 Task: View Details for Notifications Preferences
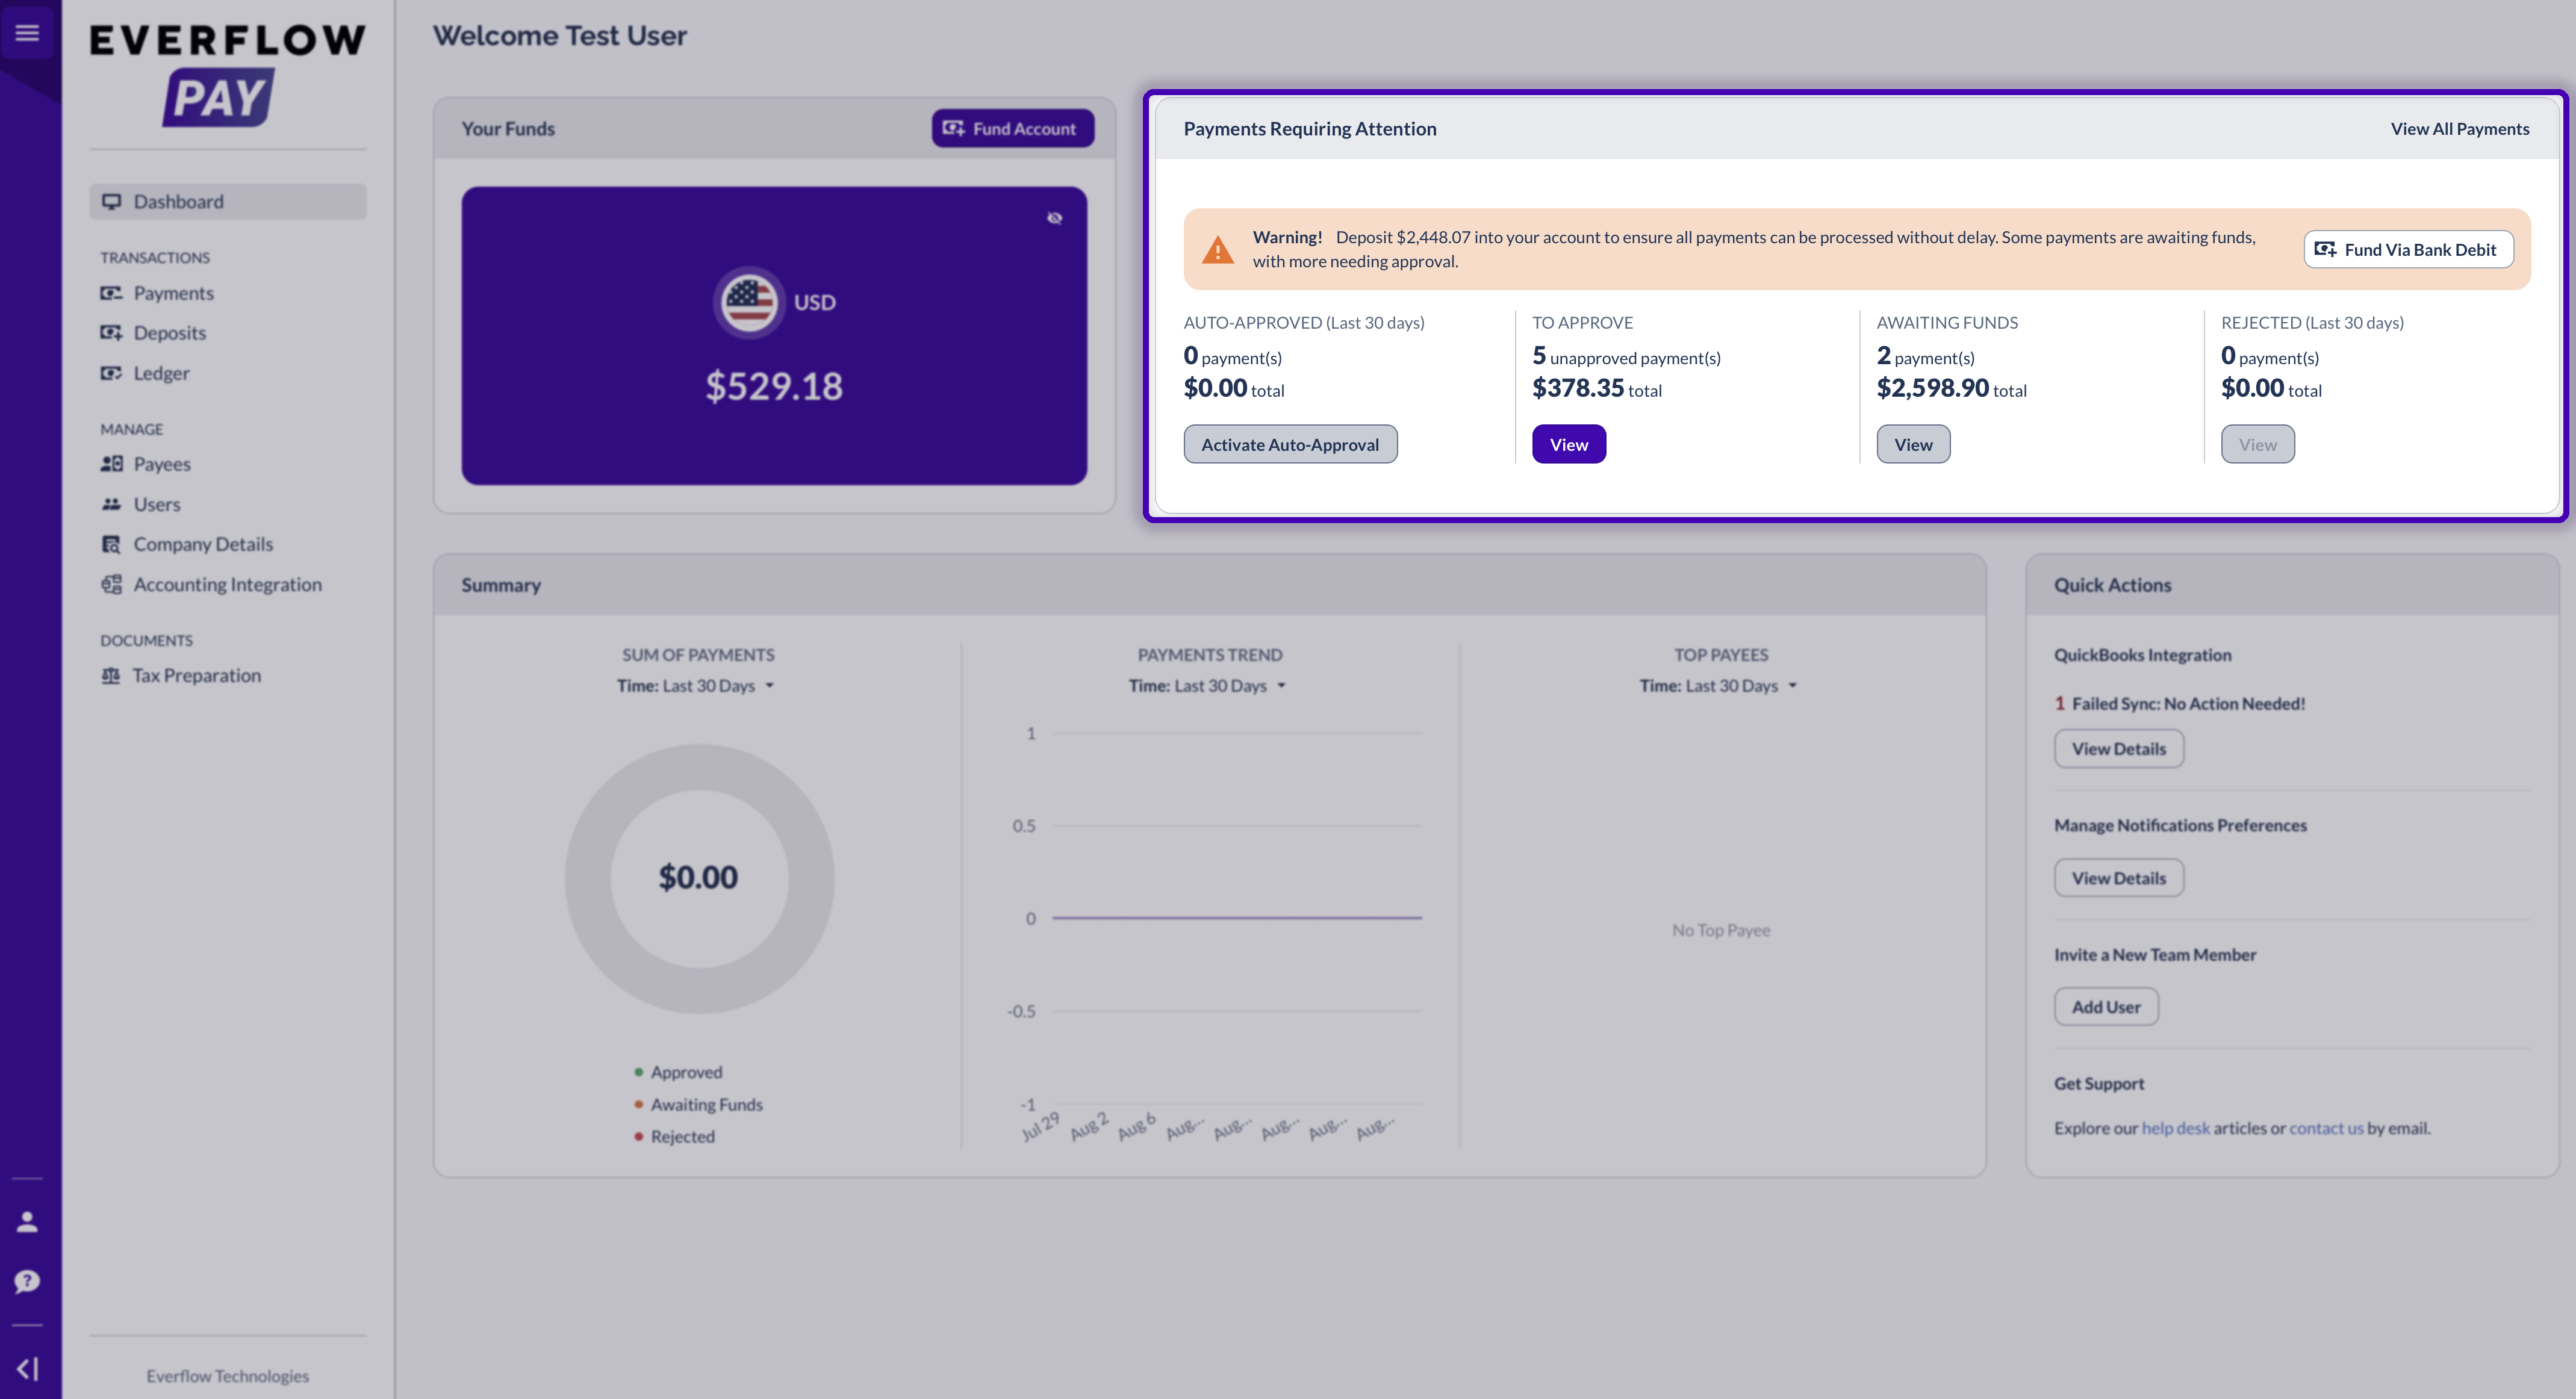[2118, 878]
